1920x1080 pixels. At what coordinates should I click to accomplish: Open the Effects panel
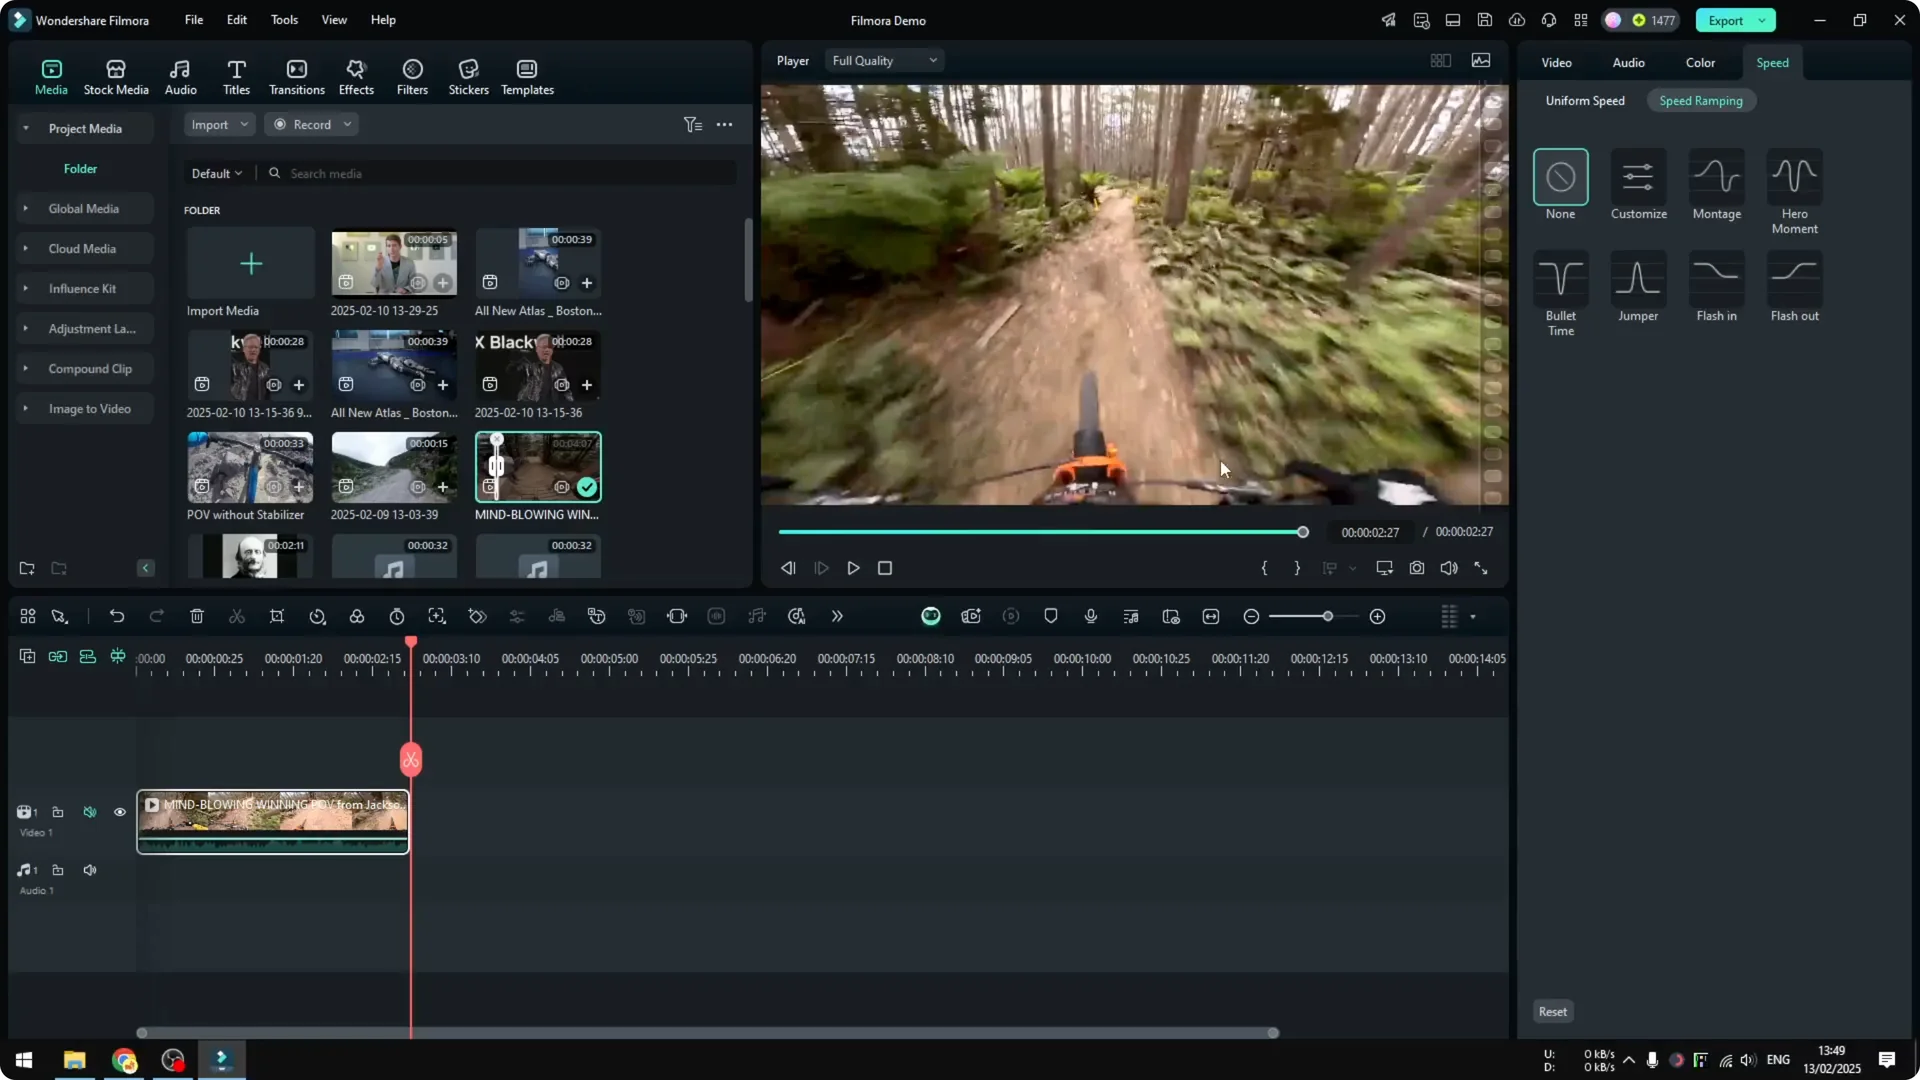coord(356,75)
